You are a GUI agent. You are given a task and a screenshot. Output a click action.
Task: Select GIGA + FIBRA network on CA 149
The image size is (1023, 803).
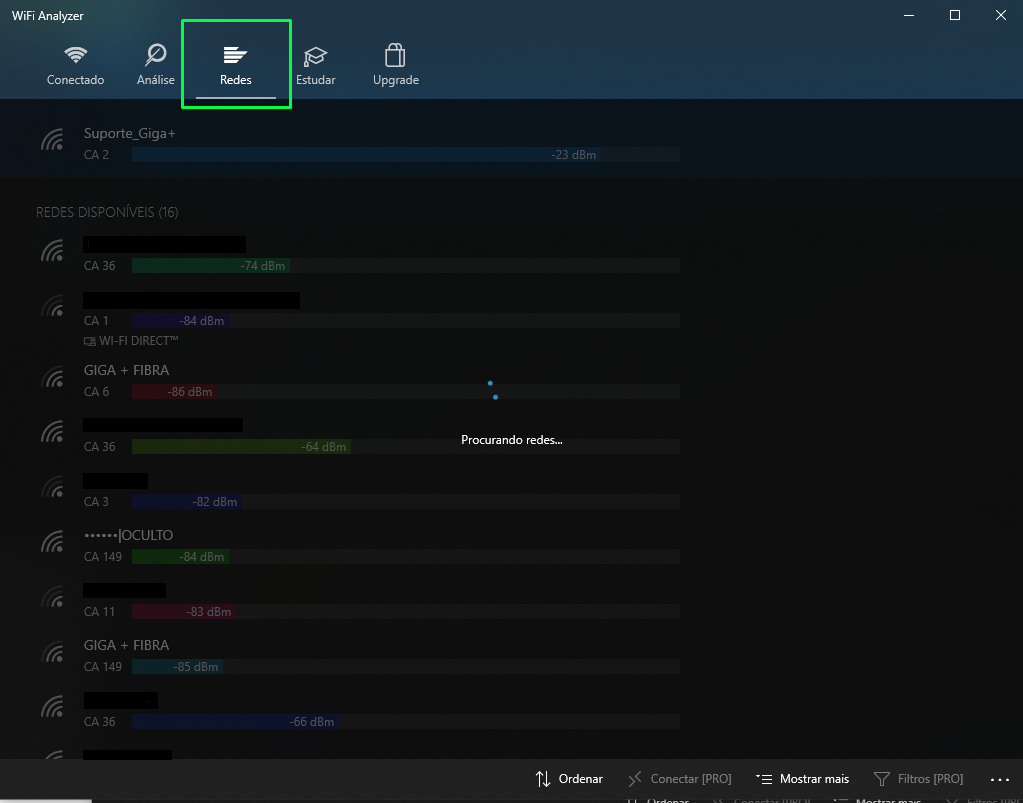coord(127,645)
